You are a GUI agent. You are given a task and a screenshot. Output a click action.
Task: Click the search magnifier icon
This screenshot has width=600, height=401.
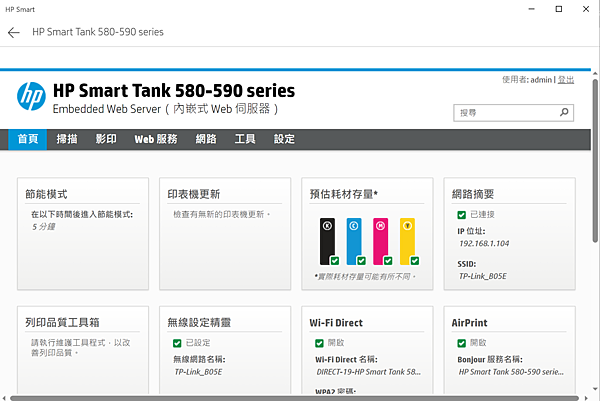click(x=564, y=112)
